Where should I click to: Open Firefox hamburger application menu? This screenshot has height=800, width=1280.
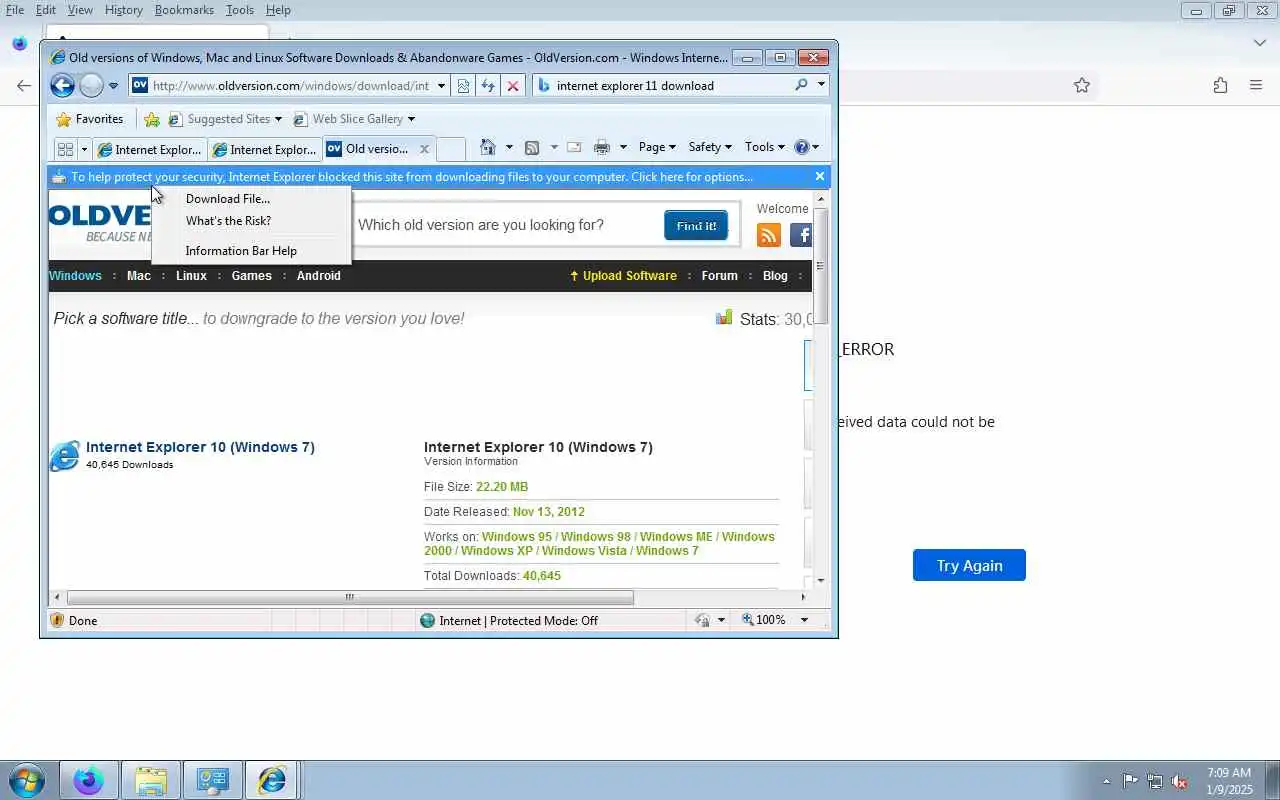pyautogui.click(x=1256, y=85)
